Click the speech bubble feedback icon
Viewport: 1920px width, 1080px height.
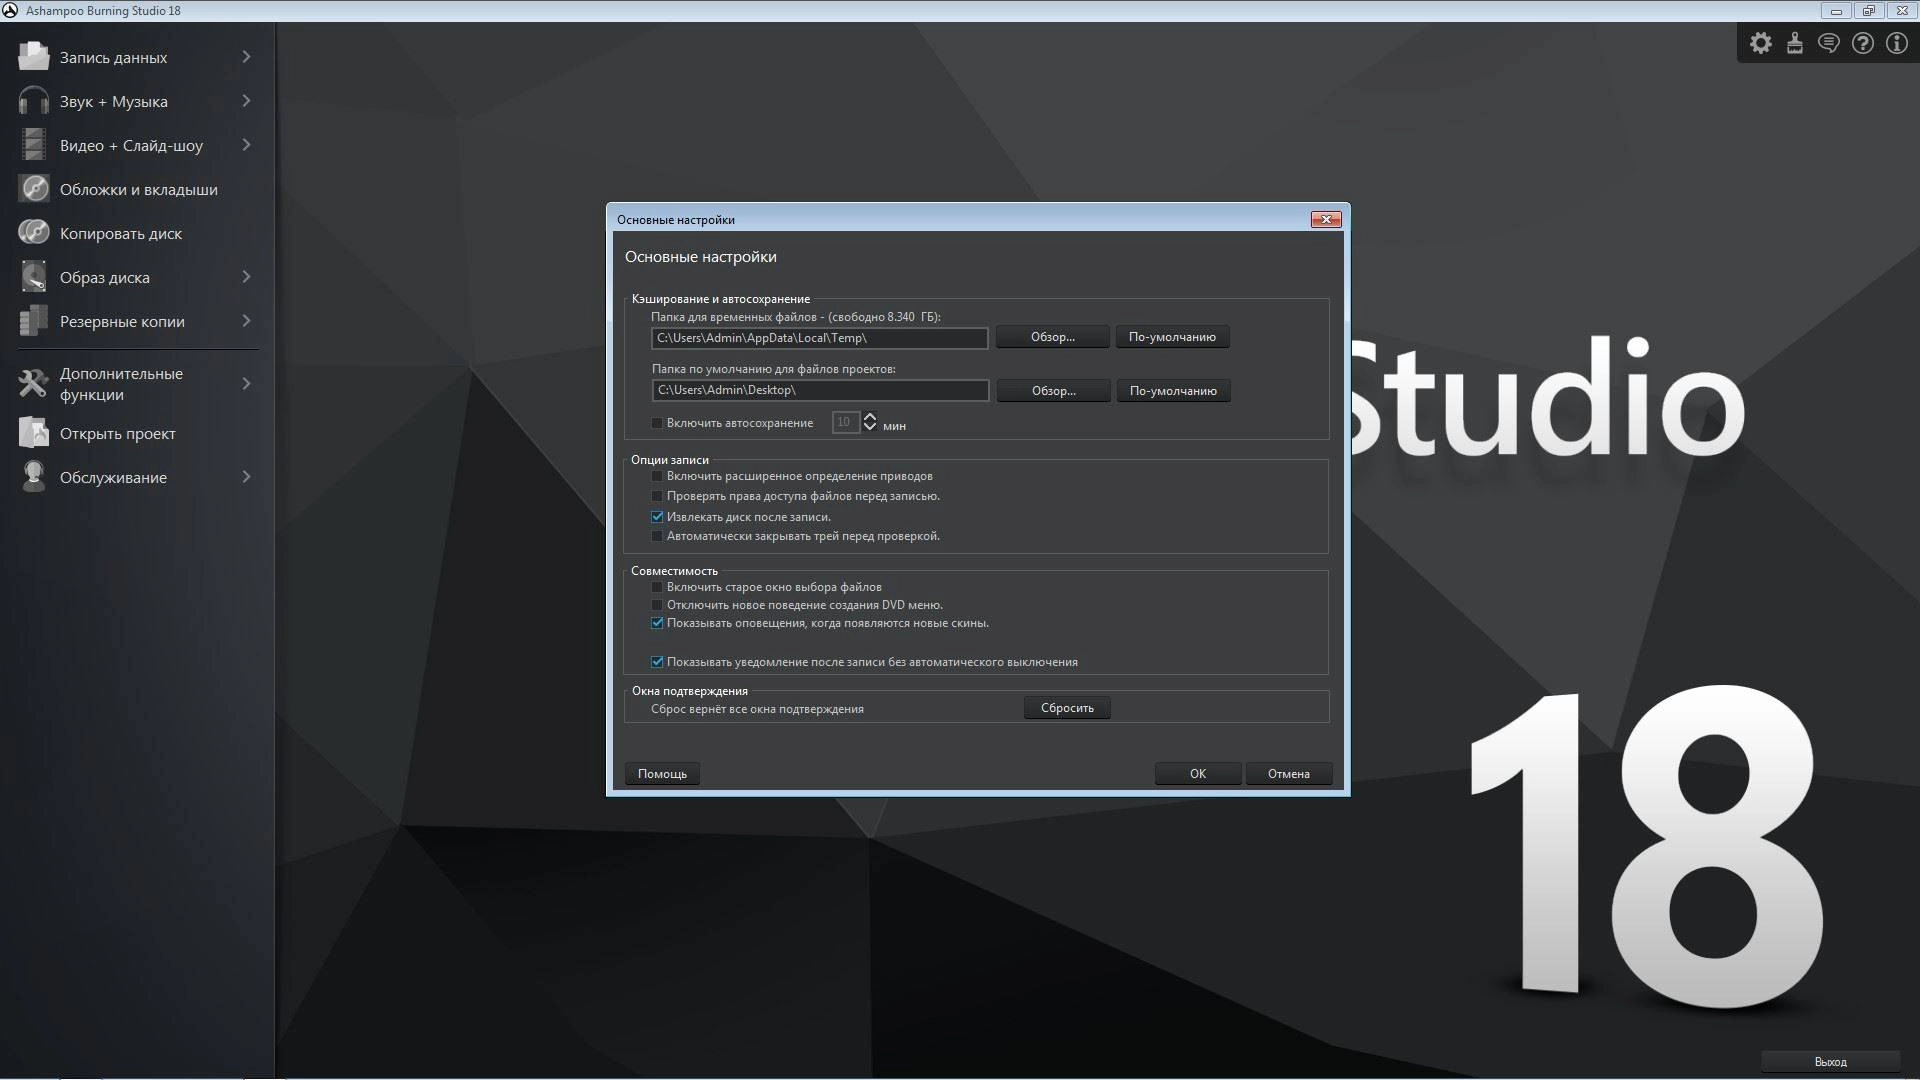[1829, 43]
